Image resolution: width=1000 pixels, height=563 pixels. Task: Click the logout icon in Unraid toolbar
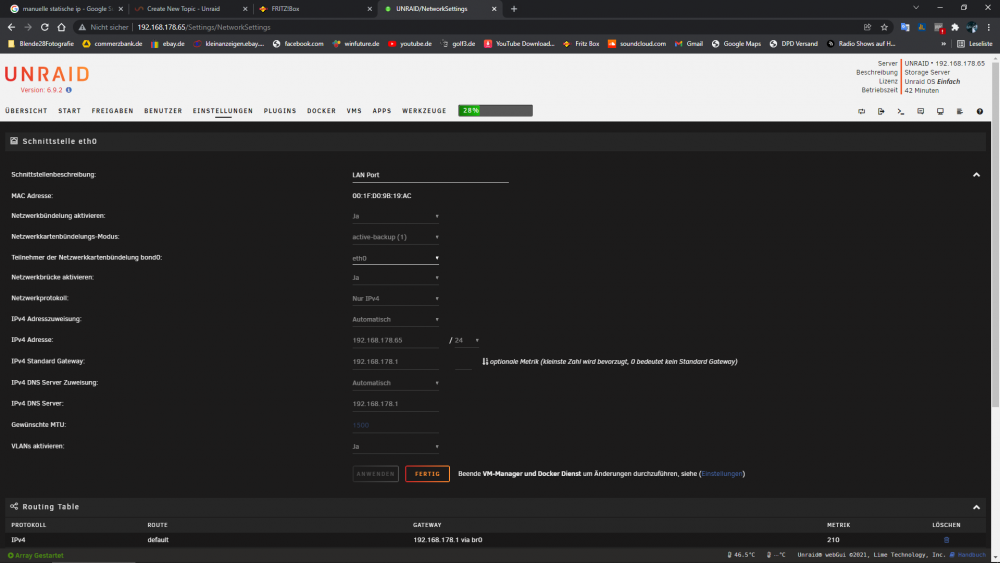coord(881,111)
